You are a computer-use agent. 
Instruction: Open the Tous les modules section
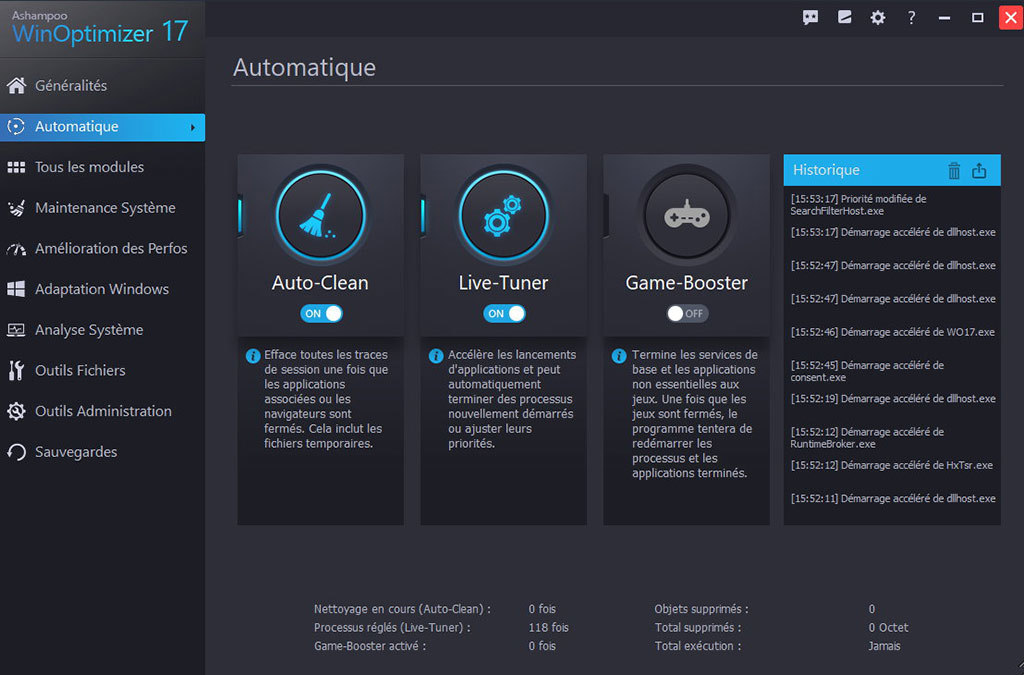[x=89, y=167]
